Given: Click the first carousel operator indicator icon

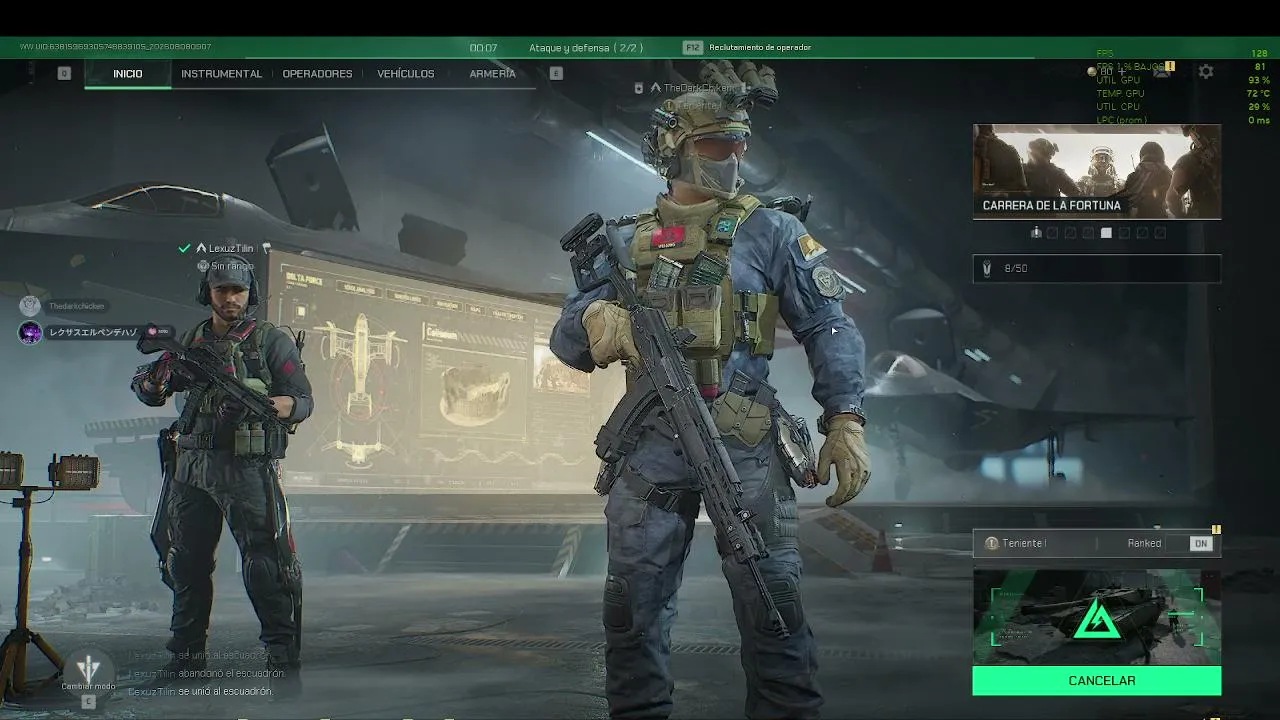Looking at the screenshot, I should (1036, 233).
